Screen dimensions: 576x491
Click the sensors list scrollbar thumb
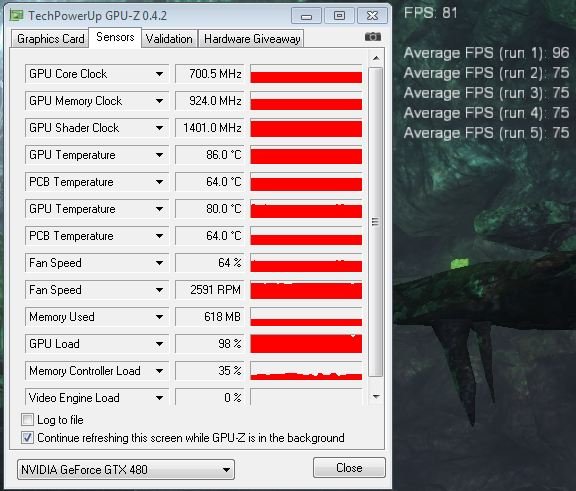[375, 222]
